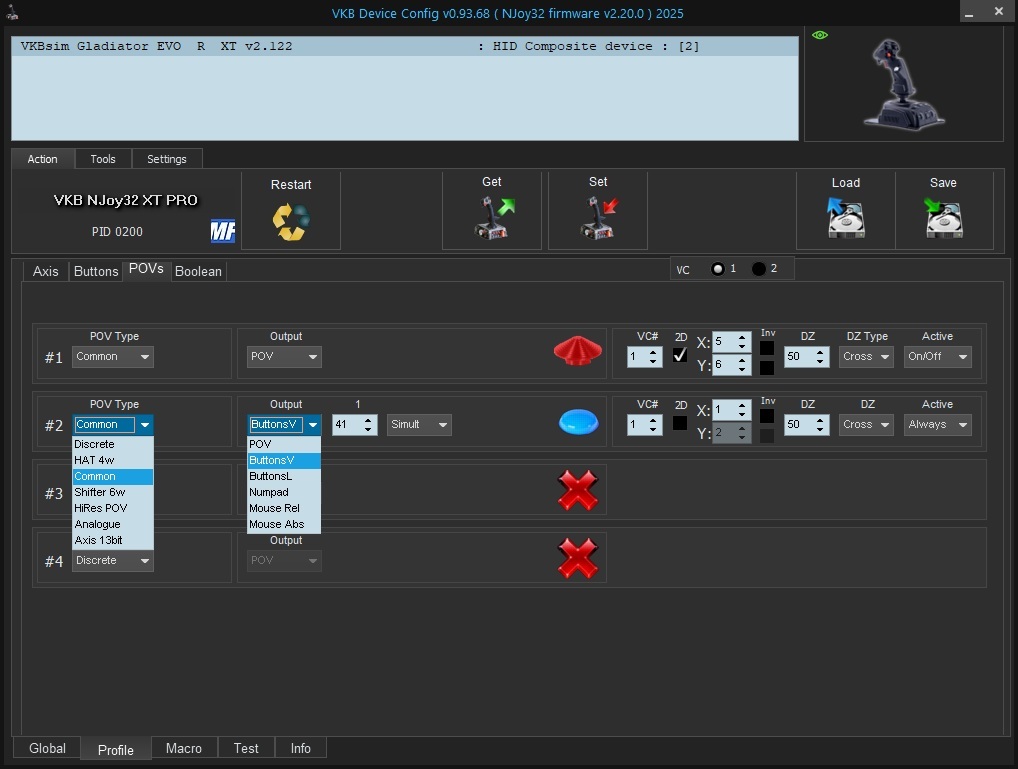Image resolution: width=1018 pixels, height=769 pixels.
Task: Choose Shifter 6w from POV Type list
Action: (113, 492)
